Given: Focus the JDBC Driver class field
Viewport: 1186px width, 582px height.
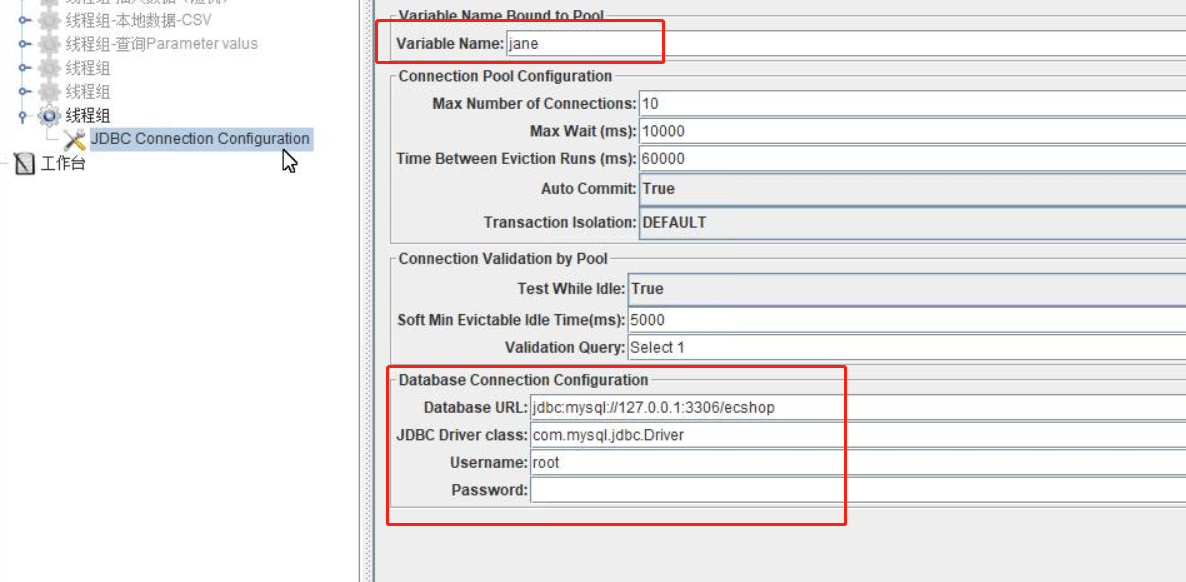Looking at the screenshot, I should click(855, 435).
